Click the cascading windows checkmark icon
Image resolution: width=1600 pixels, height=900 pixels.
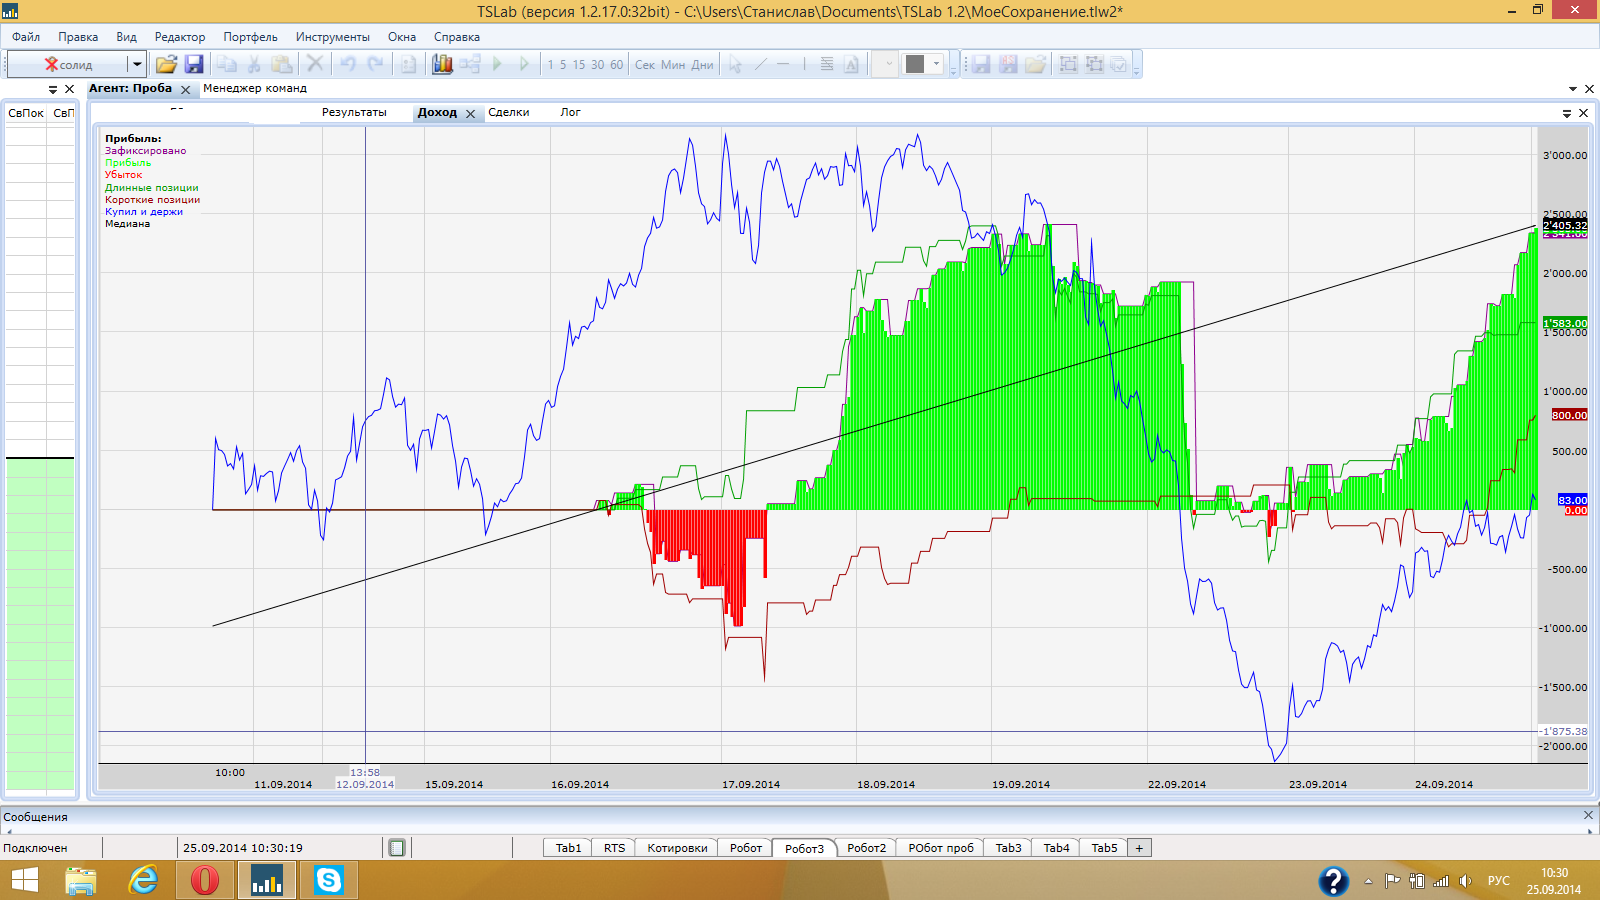(x=1119, y=64)
